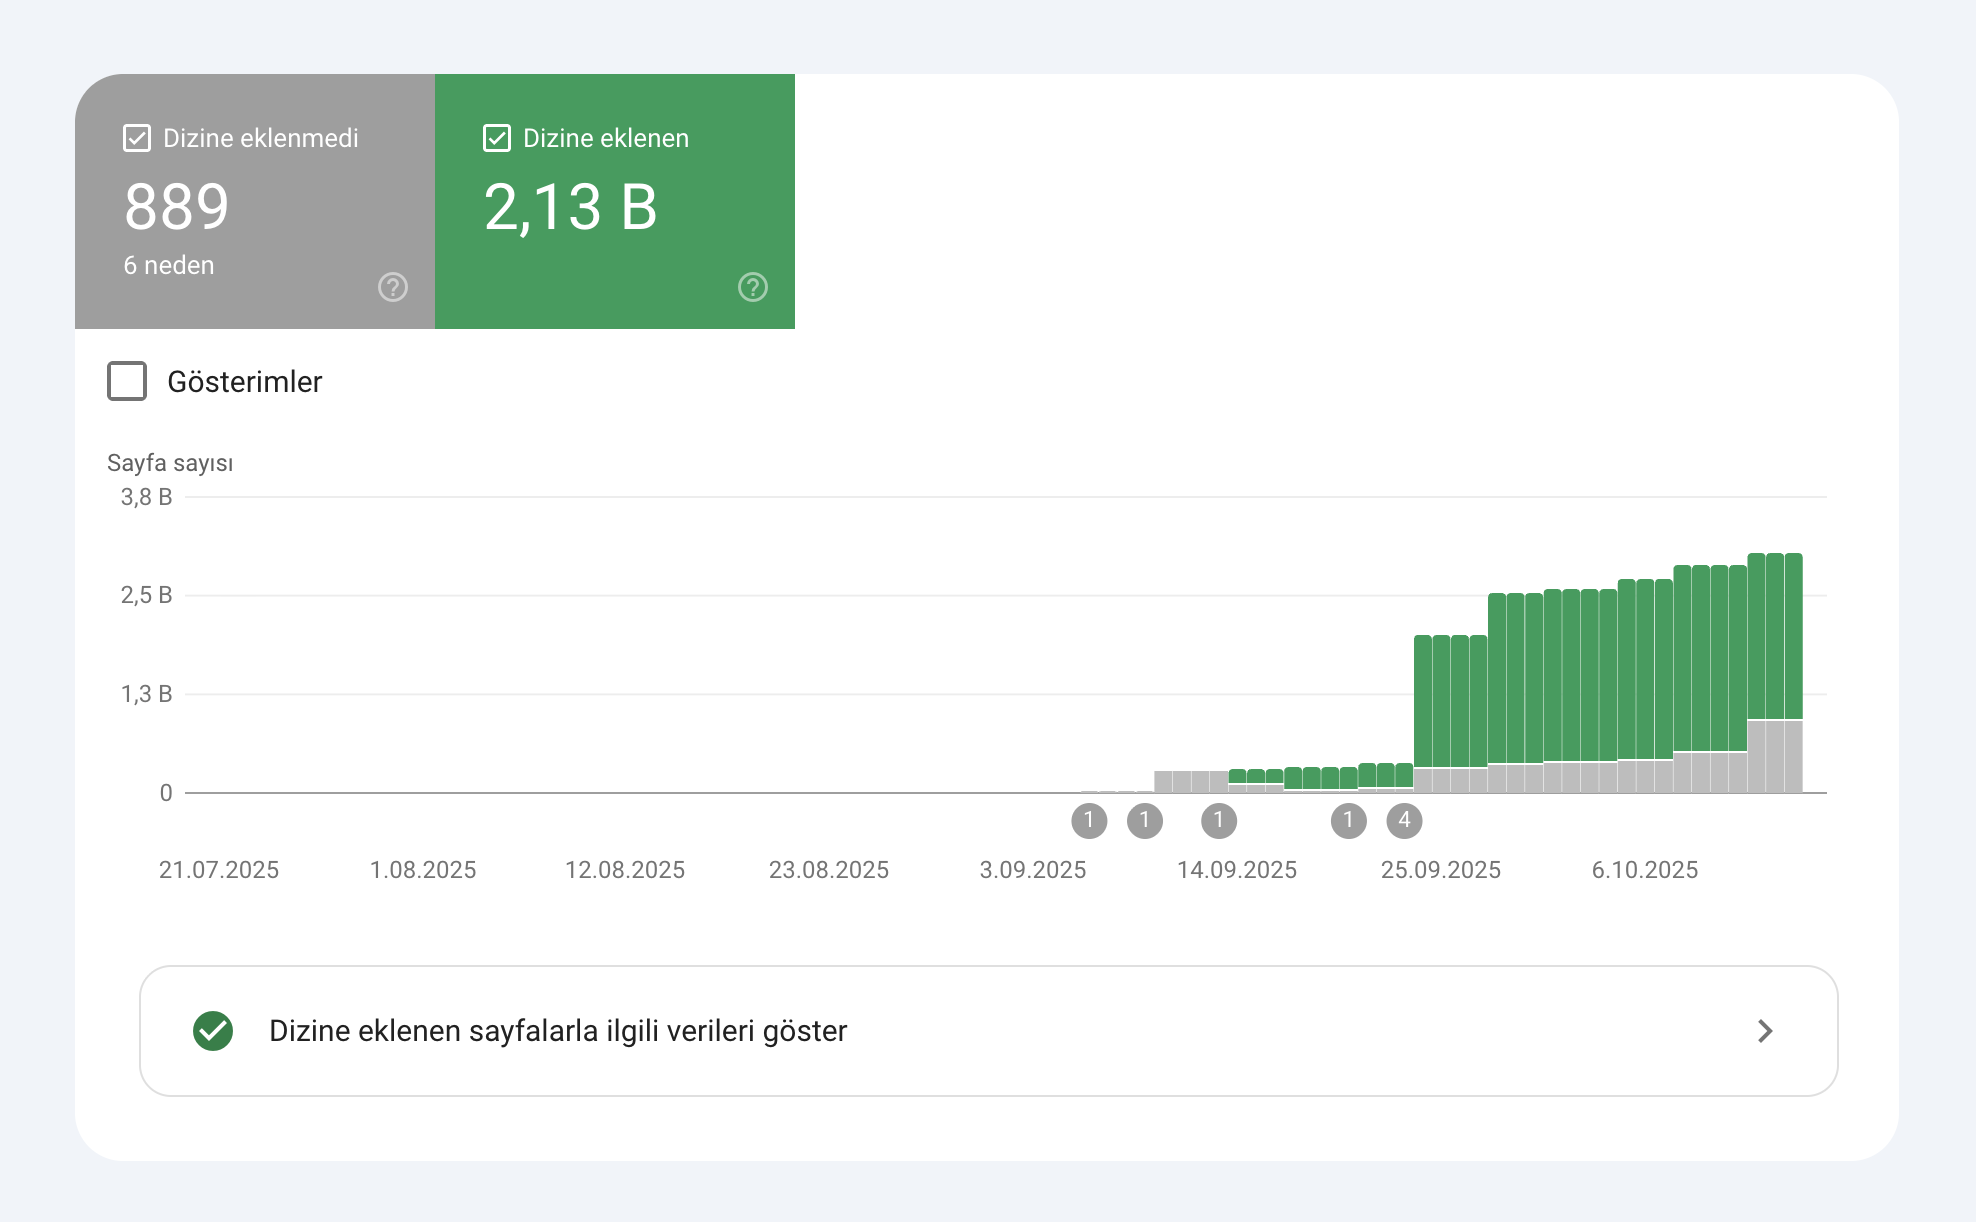Click the green bar above 25.09.2025
This screenshot has height=1222, width=1976.
coord(1441,701)
